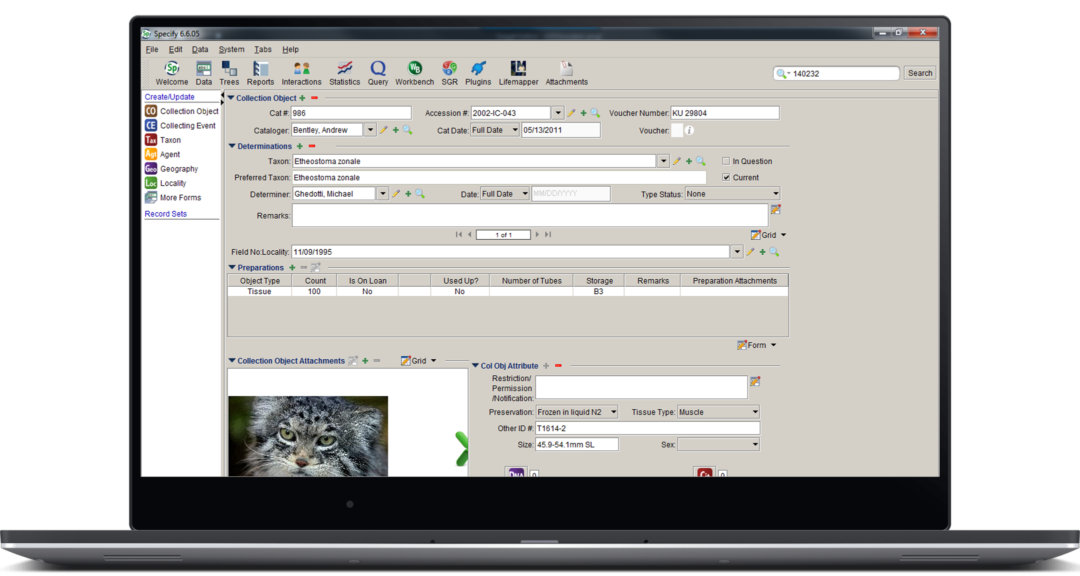Open the System menu
The width and height of the screenshot is (1080, 576).
click(x=231, y=48)
